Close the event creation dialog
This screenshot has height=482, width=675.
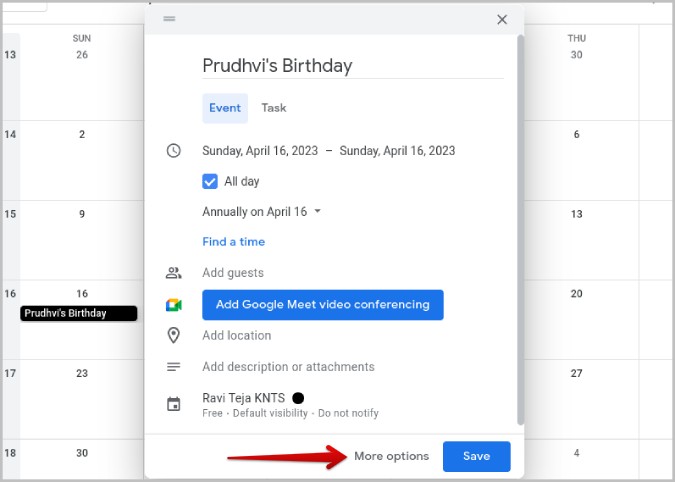tap(502, 19)
